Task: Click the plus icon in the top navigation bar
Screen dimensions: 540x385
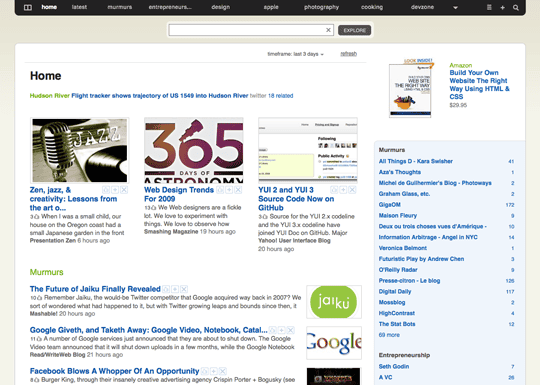Action: [x=502, y=7]
